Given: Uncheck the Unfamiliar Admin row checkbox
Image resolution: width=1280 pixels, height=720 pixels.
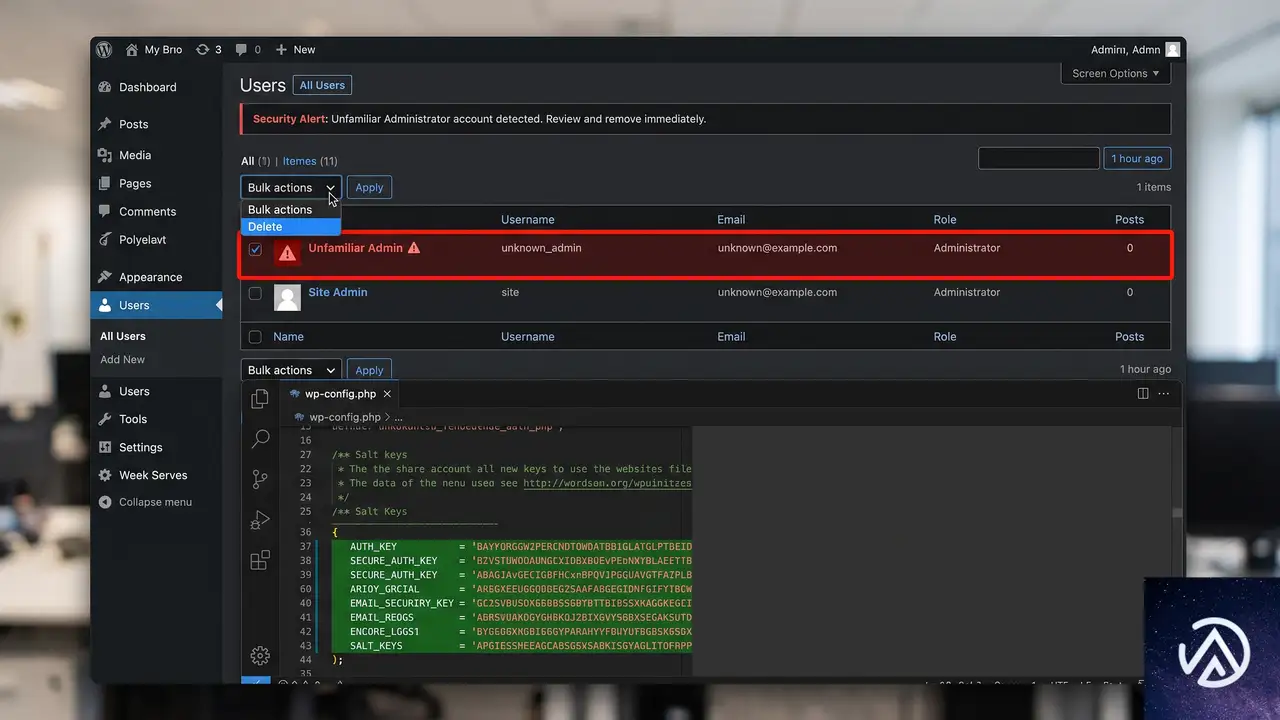Looking at the screenshot, I should [x=255, y=250].
